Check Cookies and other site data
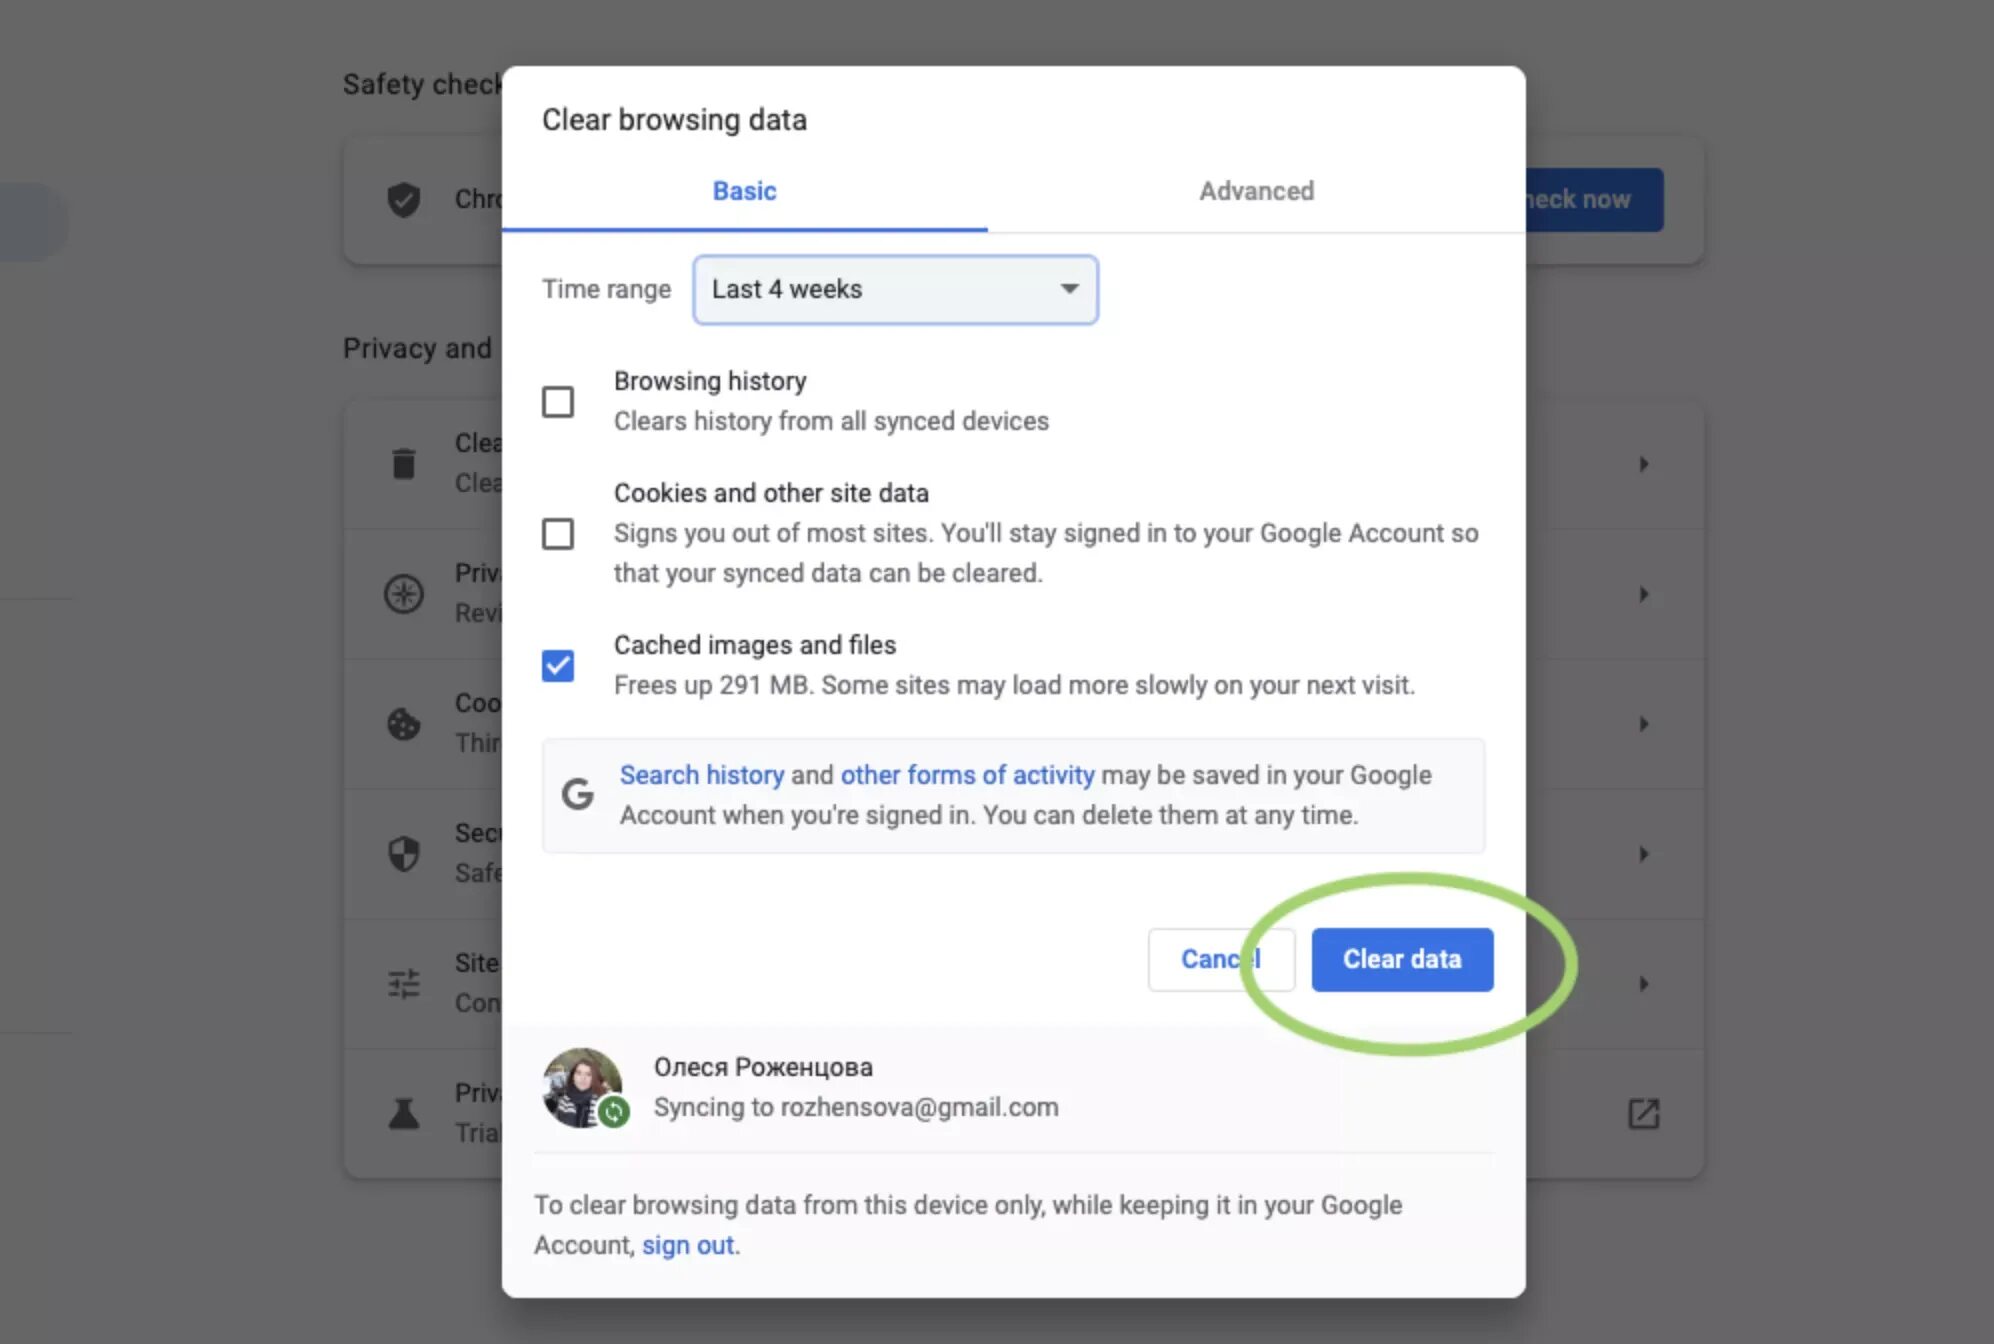 tap(558, 534)
